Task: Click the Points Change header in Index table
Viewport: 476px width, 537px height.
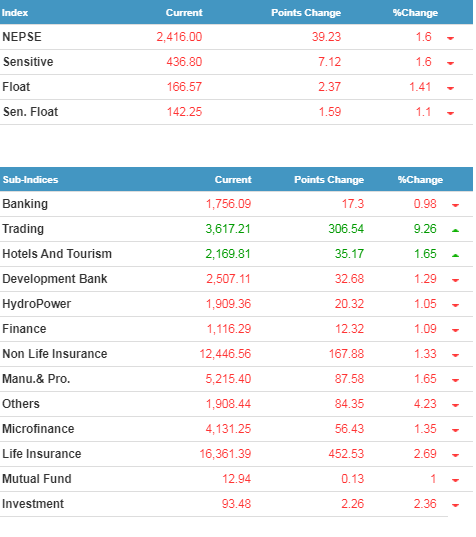Action: click(306, 13)
